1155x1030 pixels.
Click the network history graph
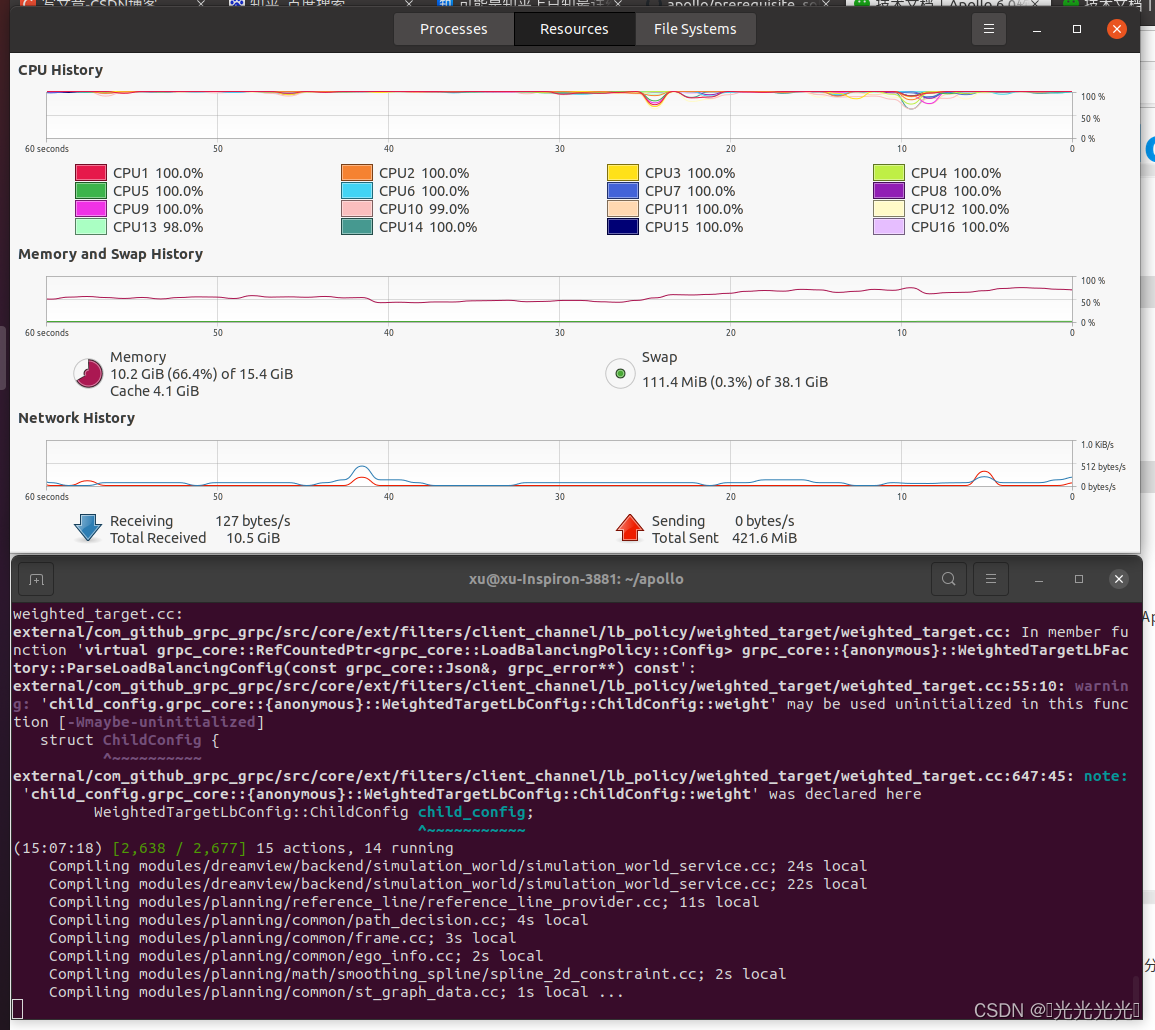(559, 463)
